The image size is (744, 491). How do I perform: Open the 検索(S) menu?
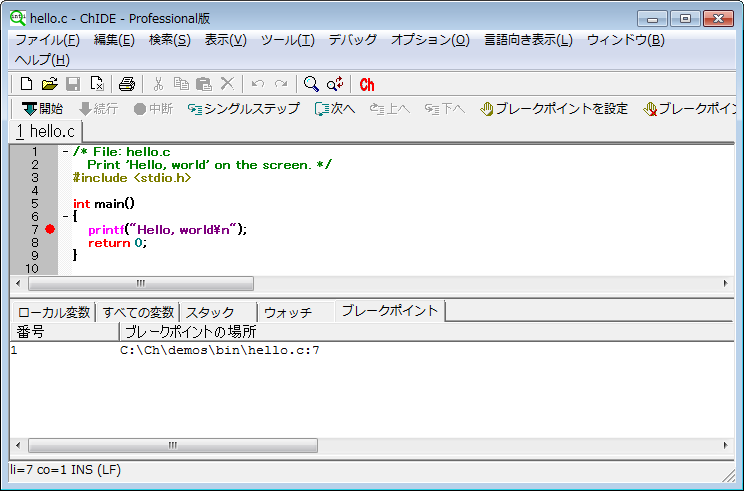click(169, 40)
